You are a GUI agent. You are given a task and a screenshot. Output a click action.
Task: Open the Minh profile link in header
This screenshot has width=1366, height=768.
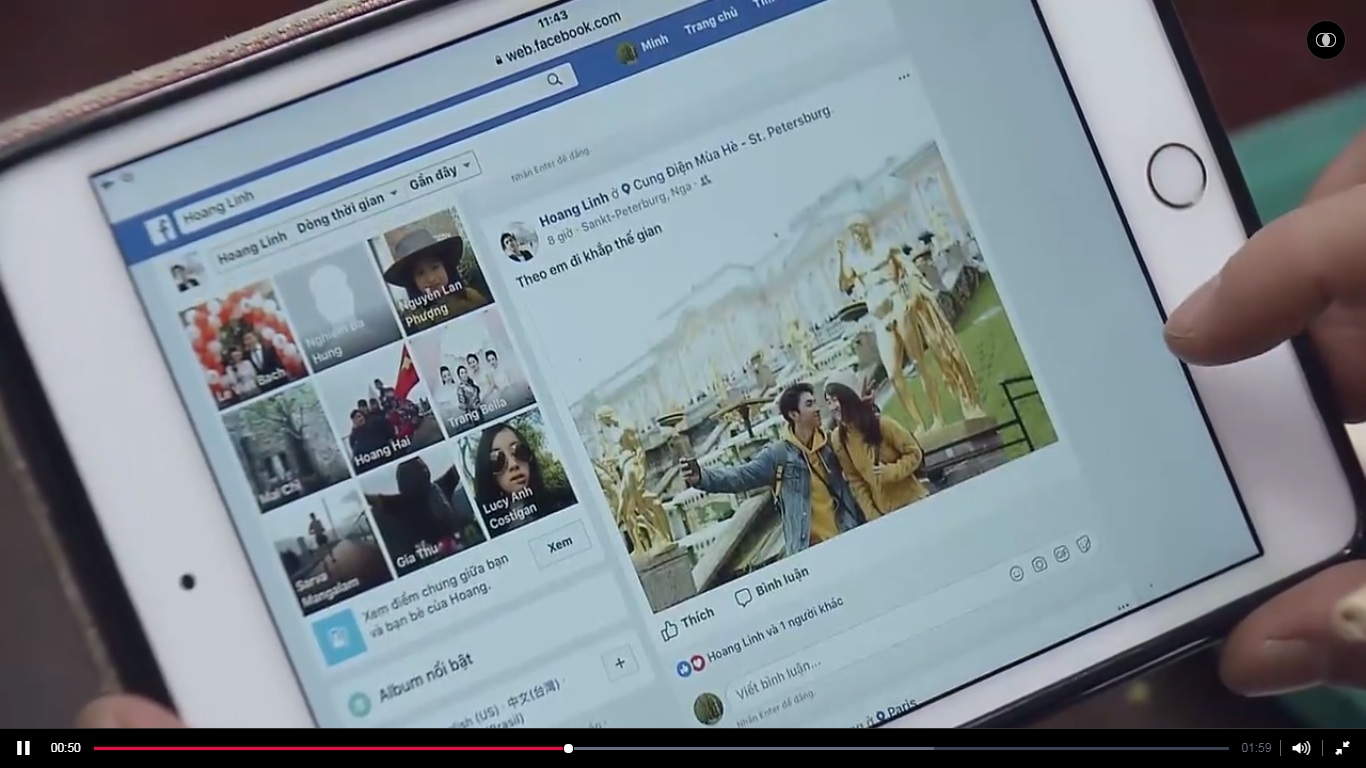pyautogui.click(x=653, y=43)
